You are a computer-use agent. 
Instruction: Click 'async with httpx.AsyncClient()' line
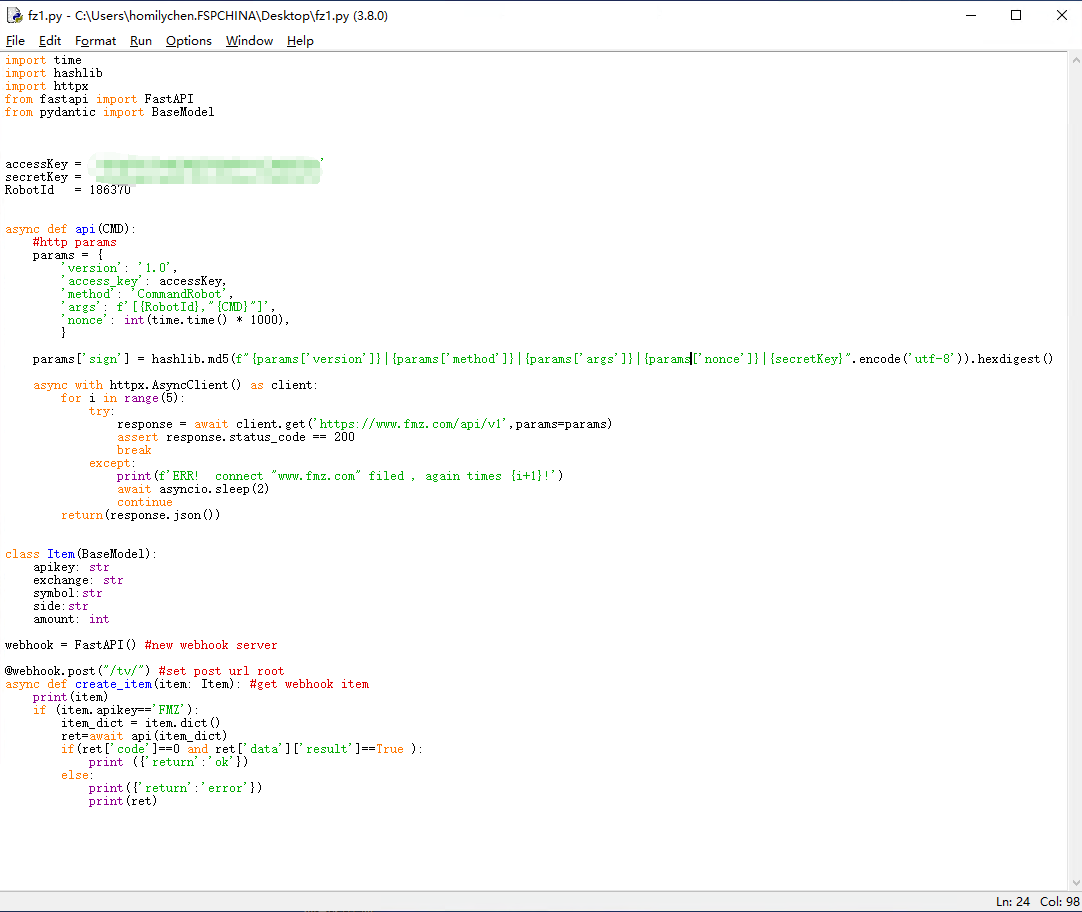tap(175, 386)
